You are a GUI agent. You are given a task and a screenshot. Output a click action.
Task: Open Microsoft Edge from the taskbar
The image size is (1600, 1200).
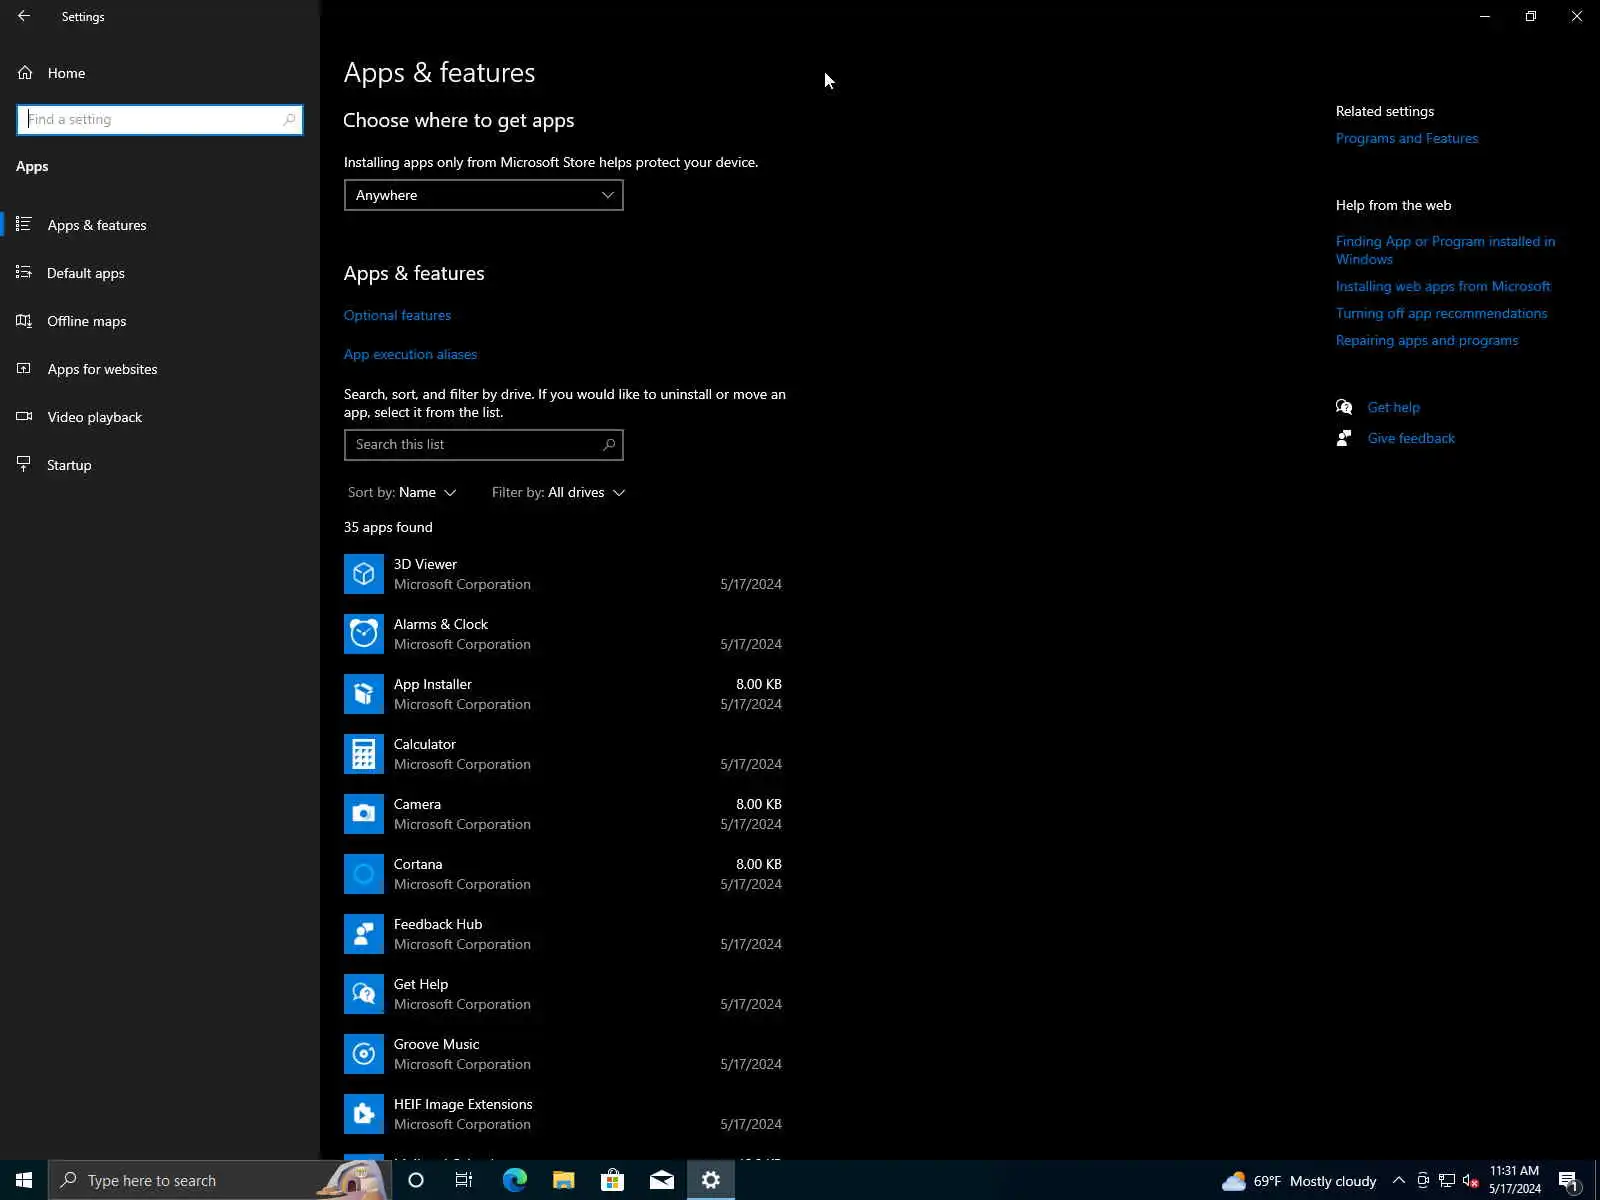click(x=514, y=1180)
